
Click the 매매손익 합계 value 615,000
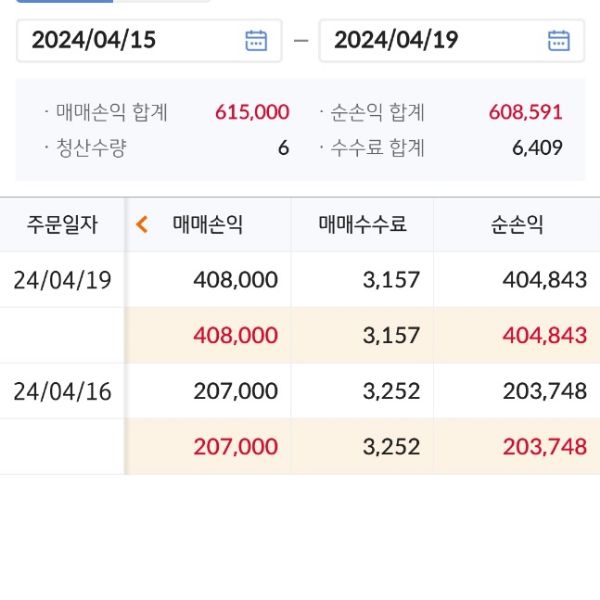(252, 112)
